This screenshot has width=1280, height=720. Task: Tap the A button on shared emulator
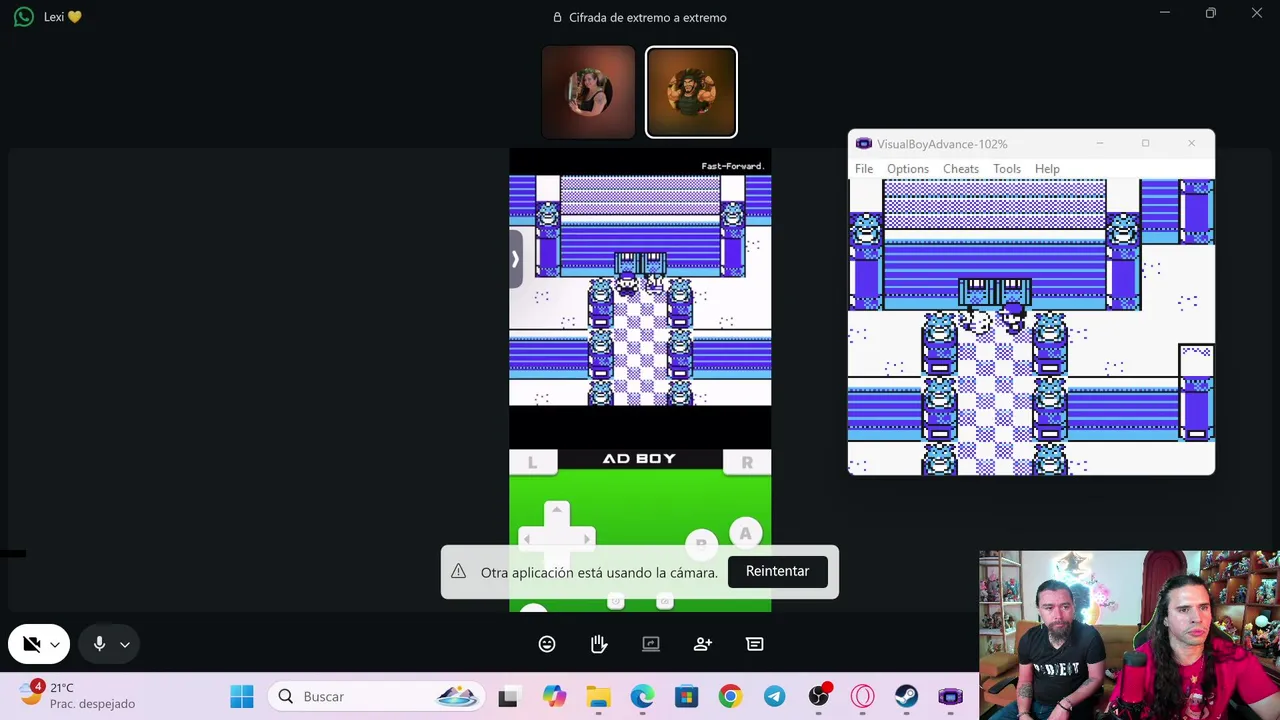click(x=745, y=533)
